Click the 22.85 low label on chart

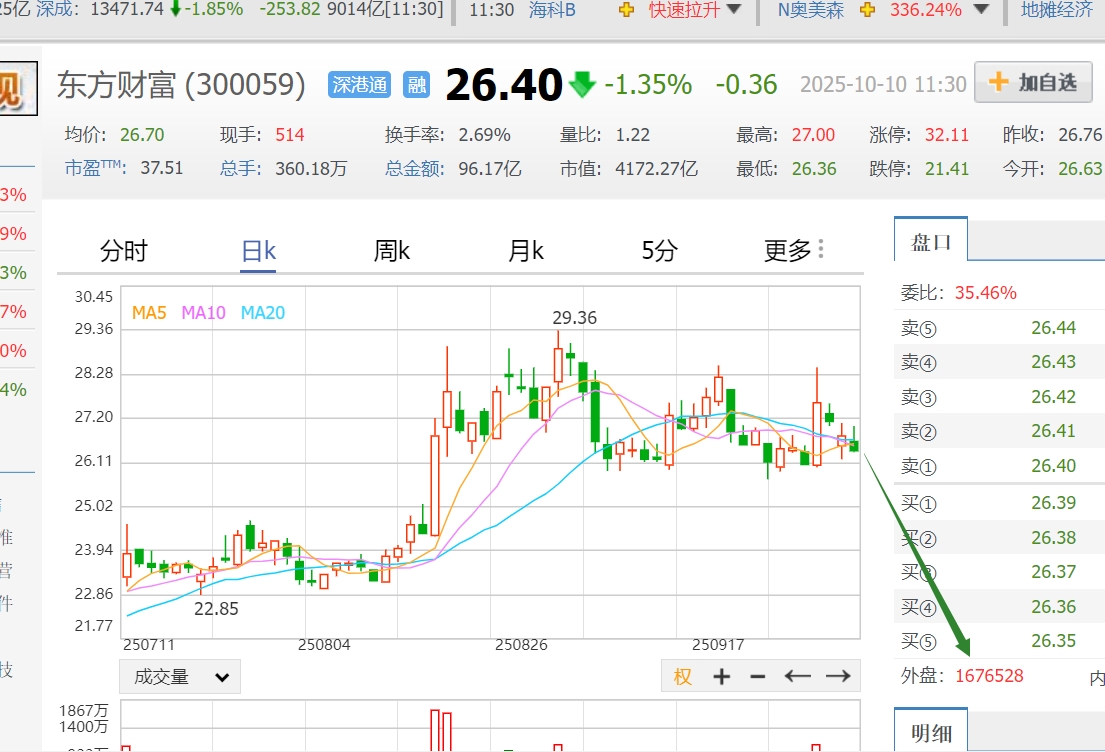(x=216, y=609)
